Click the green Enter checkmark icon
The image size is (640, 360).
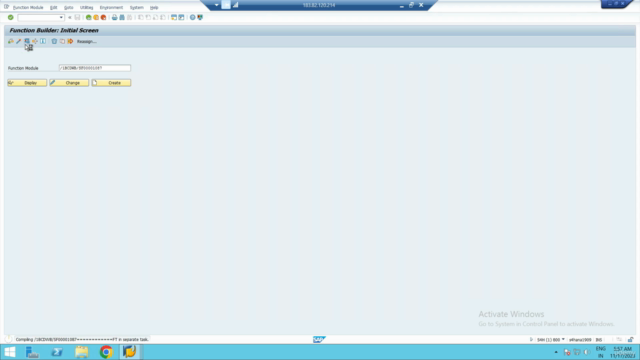pos(11,18)
